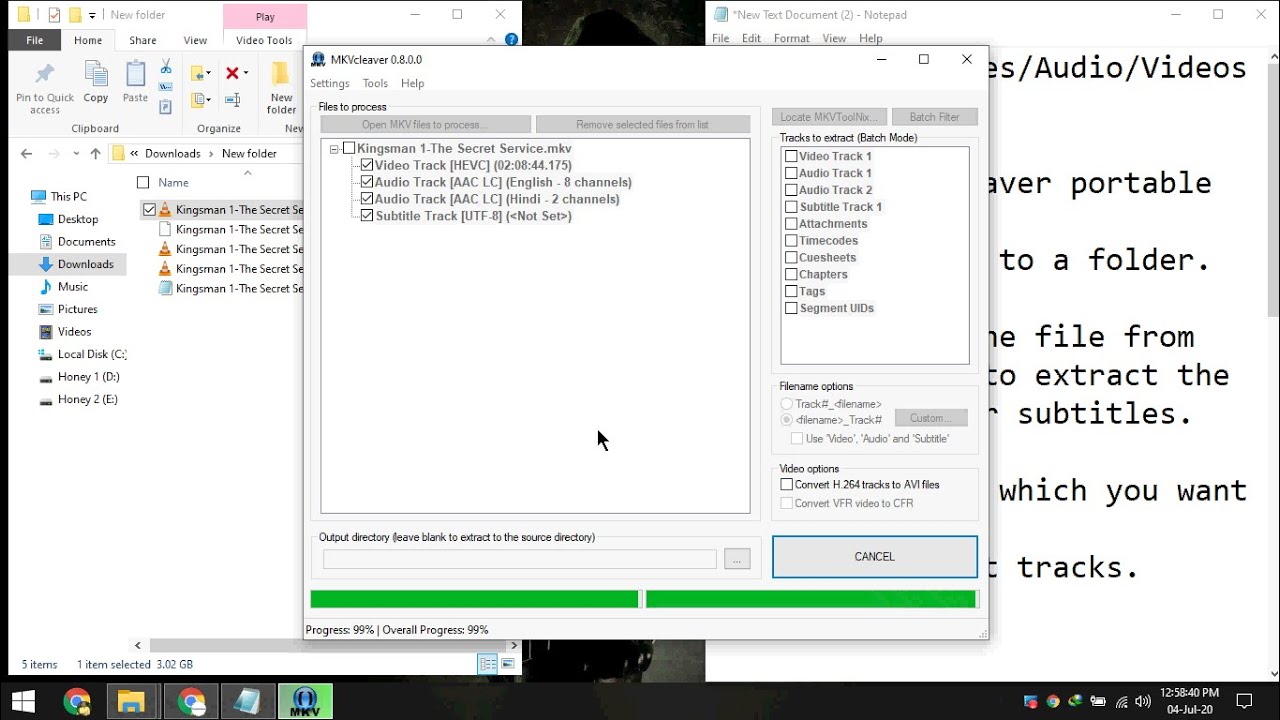Click the network Wi-Fi tray icon
The width and height of the screenshot is (1280, 720).
click(1121, 701)
